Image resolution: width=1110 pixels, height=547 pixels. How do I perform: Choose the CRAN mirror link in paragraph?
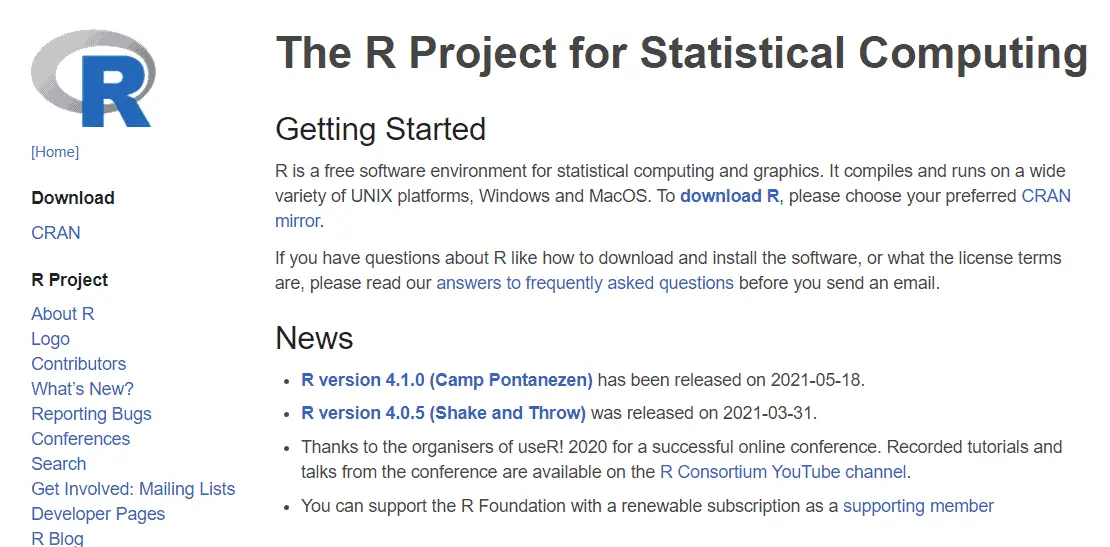pos(1046,196)
